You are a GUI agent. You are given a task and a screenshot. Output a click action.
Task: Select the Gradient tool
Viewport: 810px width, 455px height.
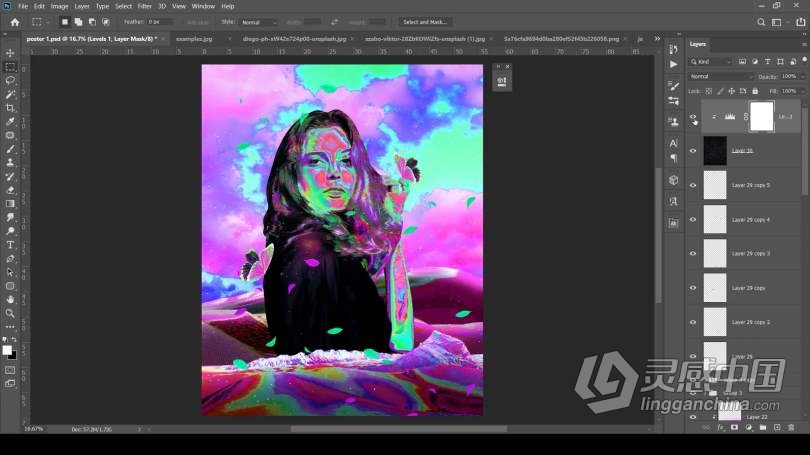pyautogui.click(x=10, y=203)
